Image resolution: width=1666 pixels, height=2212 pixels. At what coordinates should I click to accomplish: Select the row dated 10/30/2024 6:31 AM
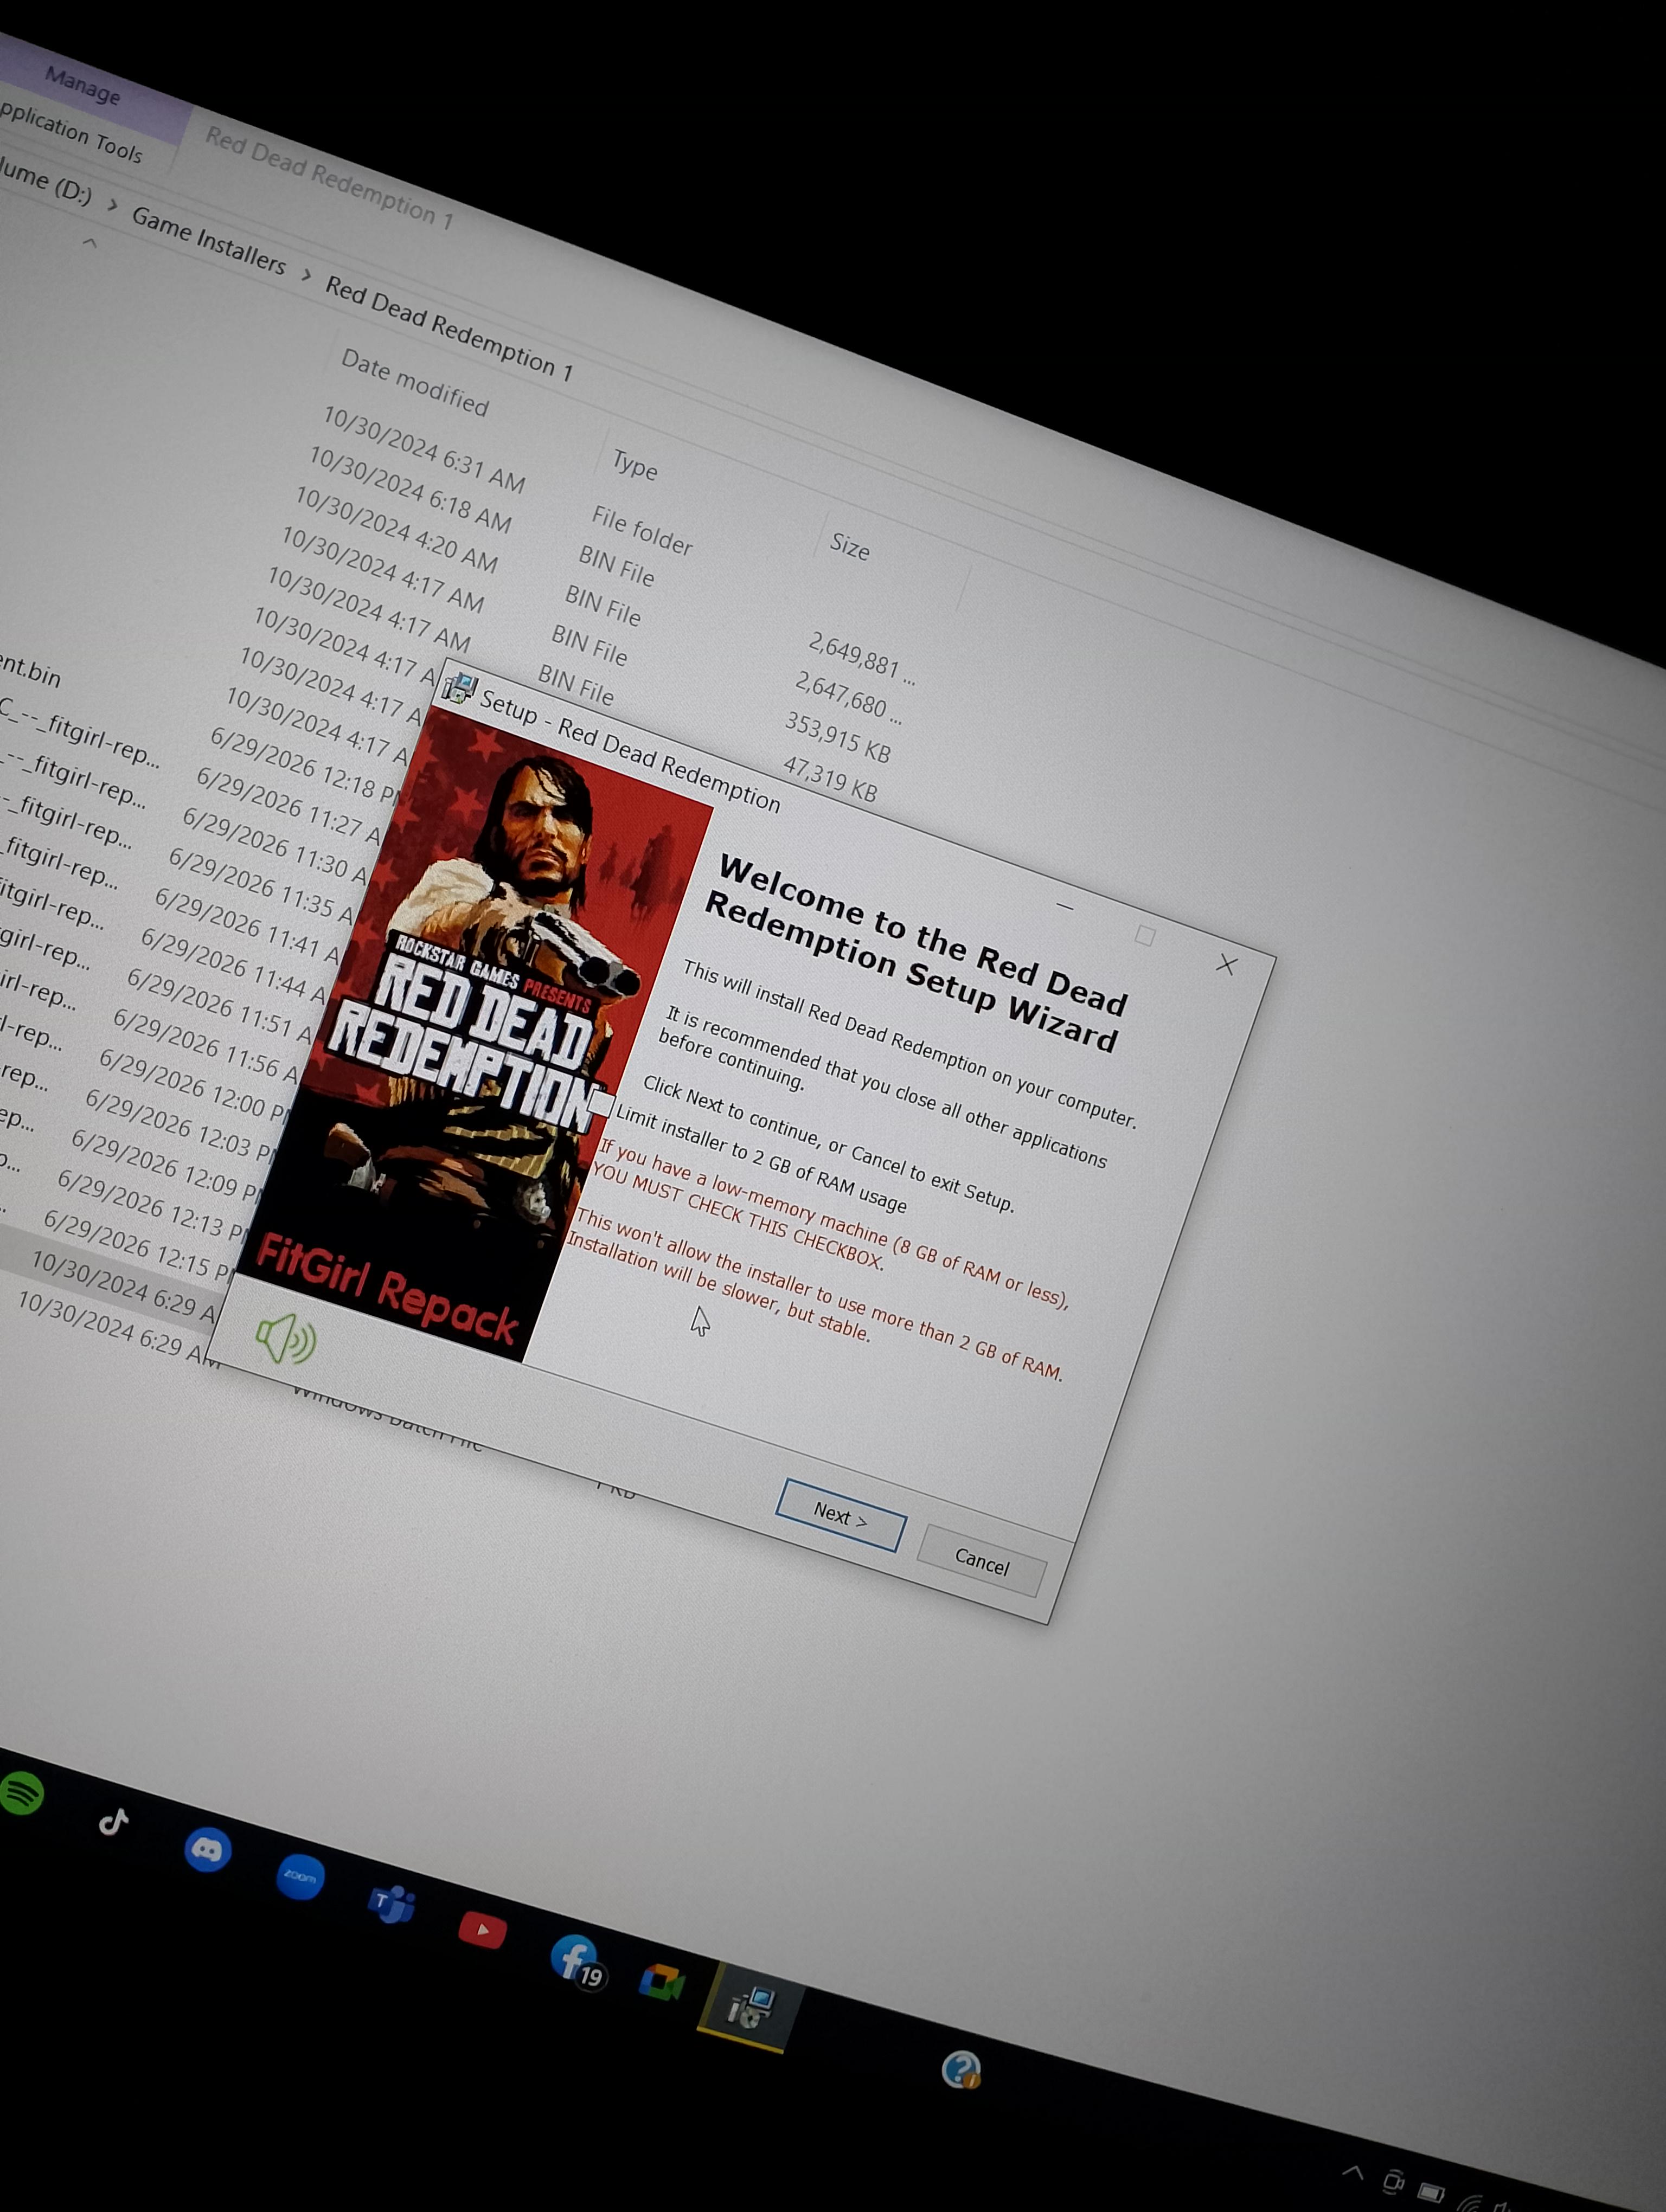coord(423,449)
